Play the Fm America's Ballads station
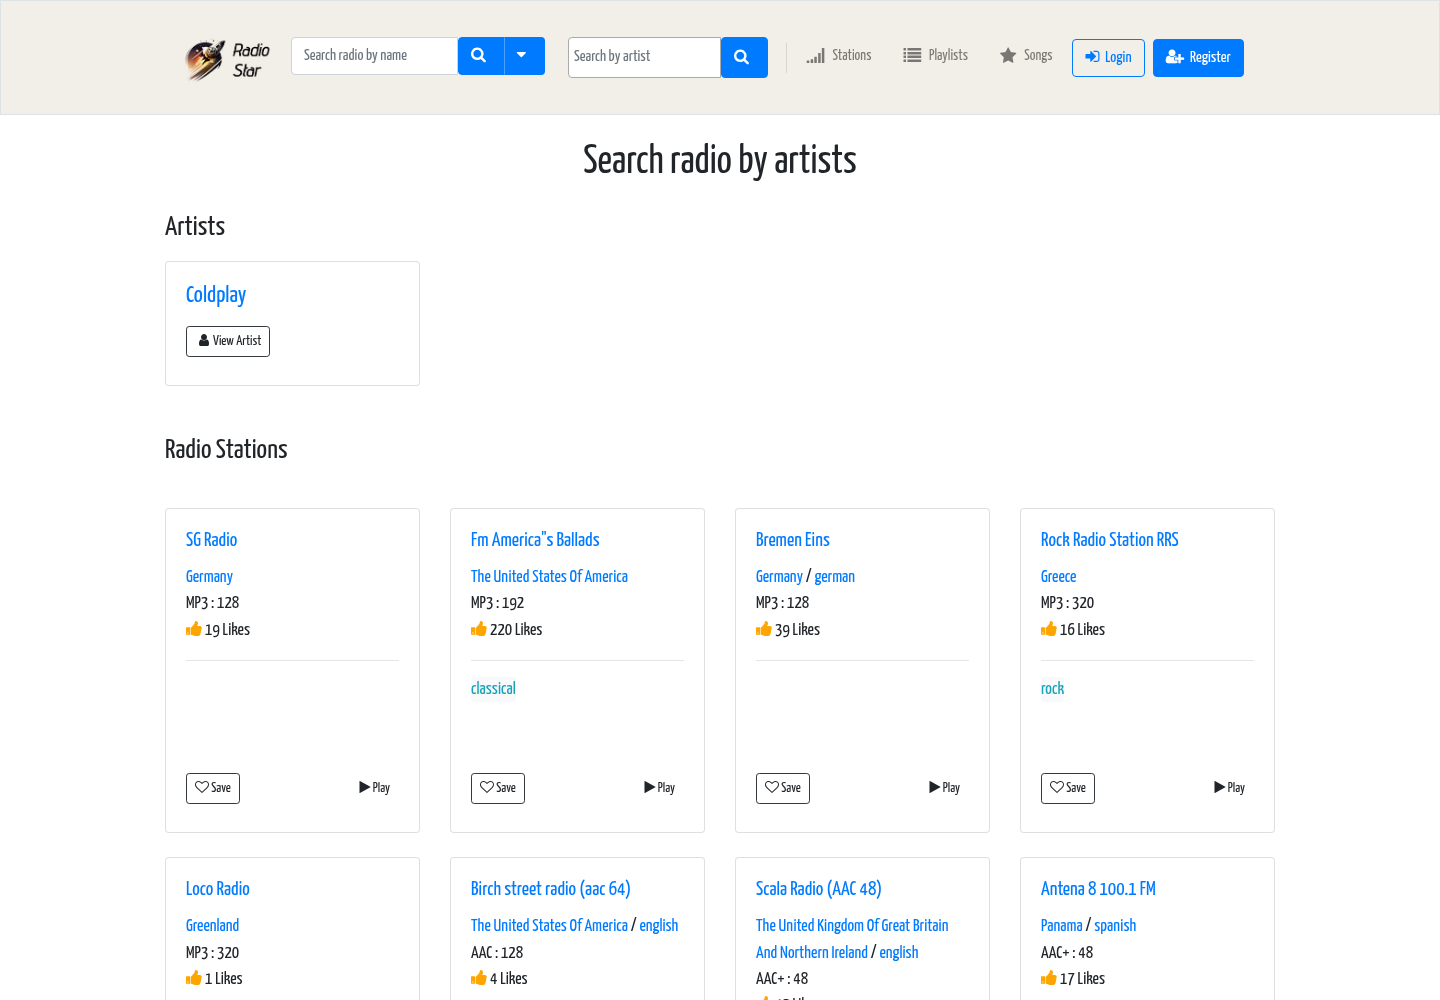Screen dimensions: 1440x1000 point(659,788)
